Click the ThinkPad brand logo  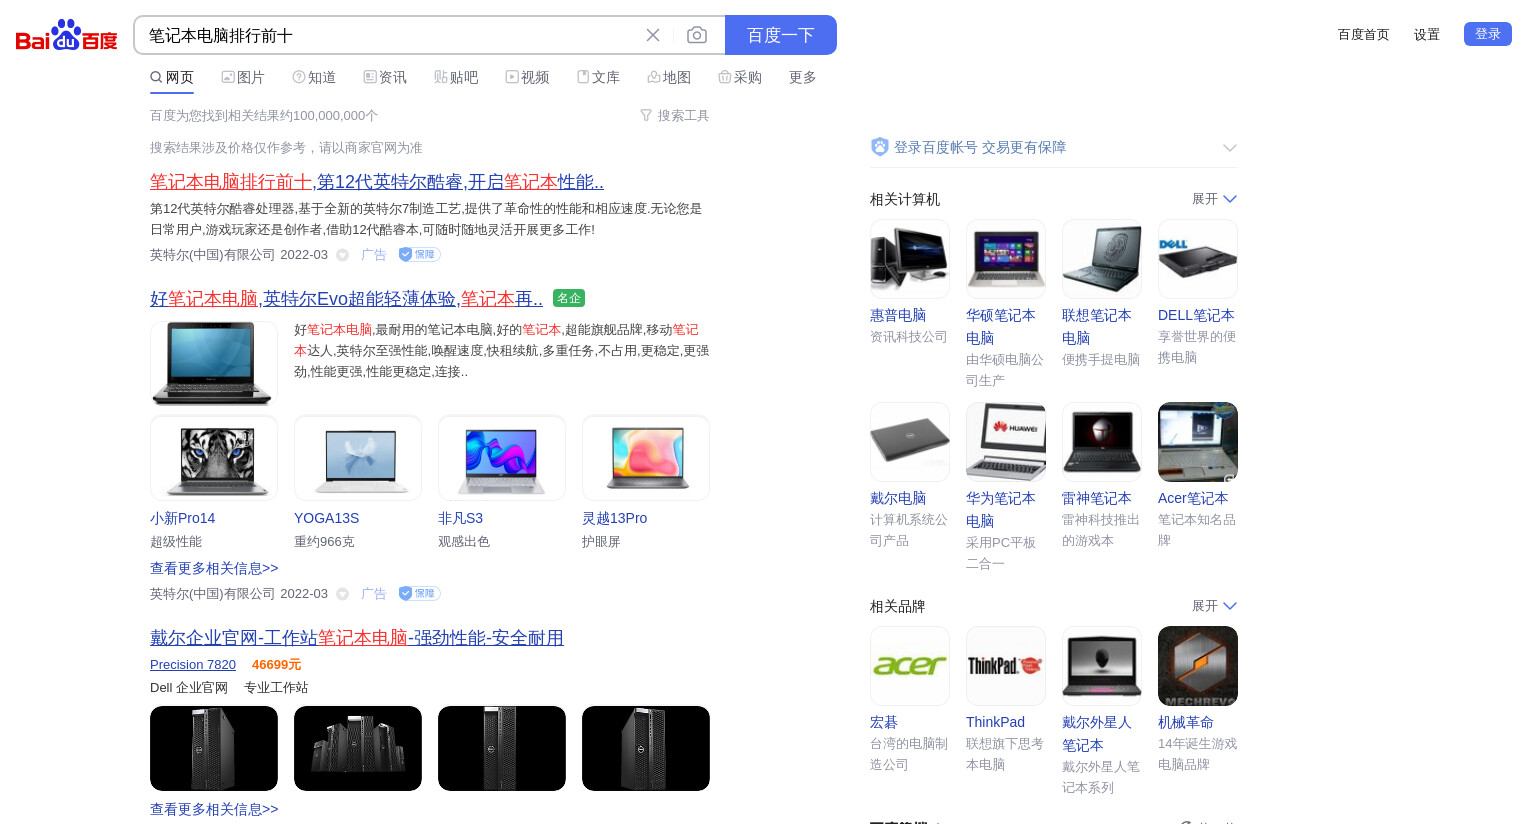click(x=1006, y=666)
